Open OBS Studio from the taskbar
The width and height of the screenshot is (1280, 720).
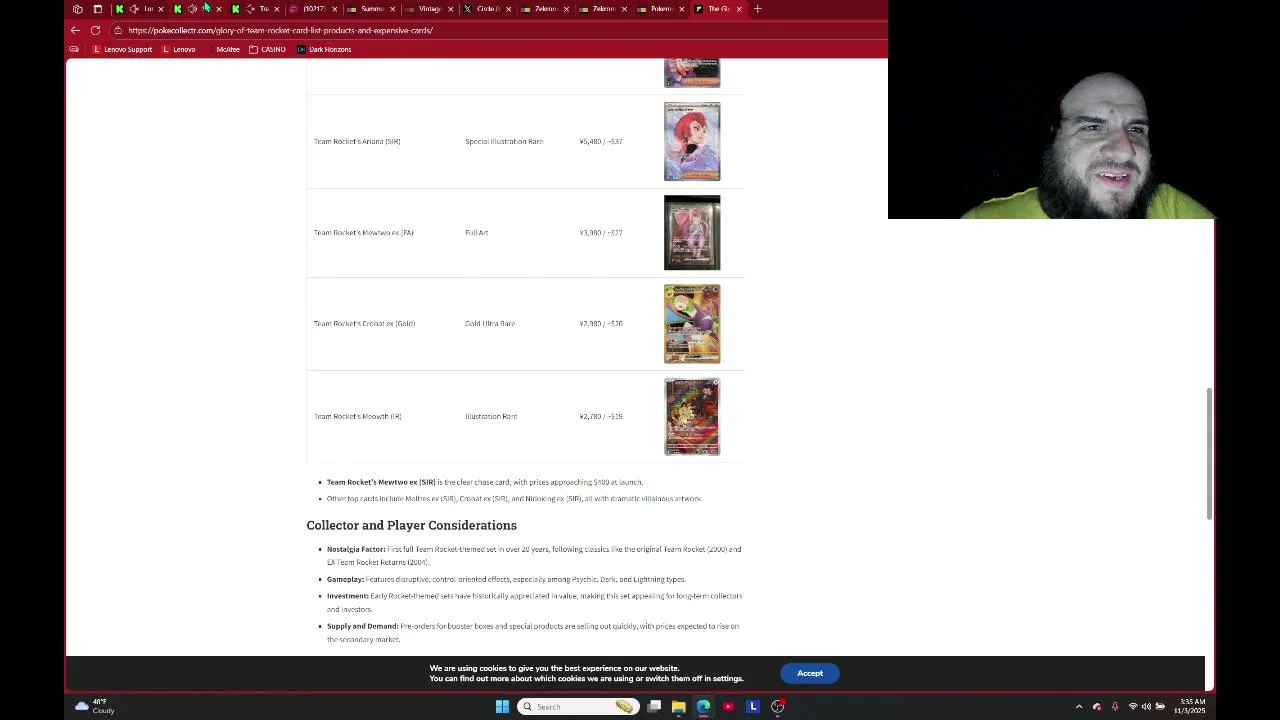click(x=777, y=707)
